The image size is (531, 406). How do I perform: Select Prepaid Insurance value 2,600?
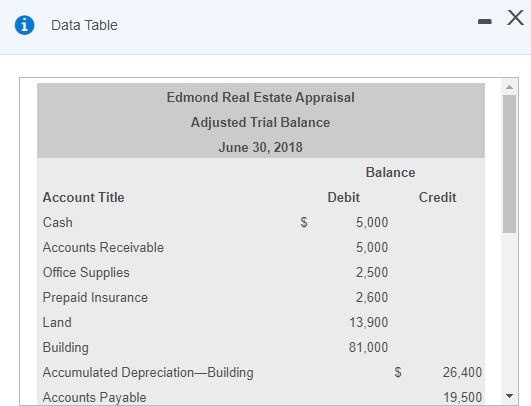(x=372, y=298)
